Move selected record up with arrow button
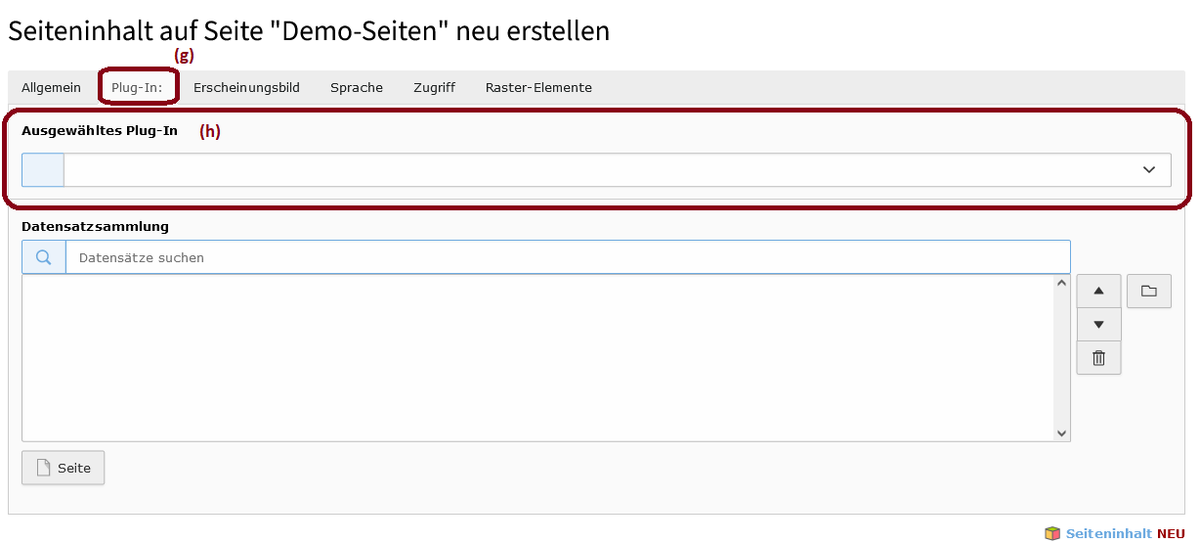1200x543 pixels. (x=1099, y=291)
